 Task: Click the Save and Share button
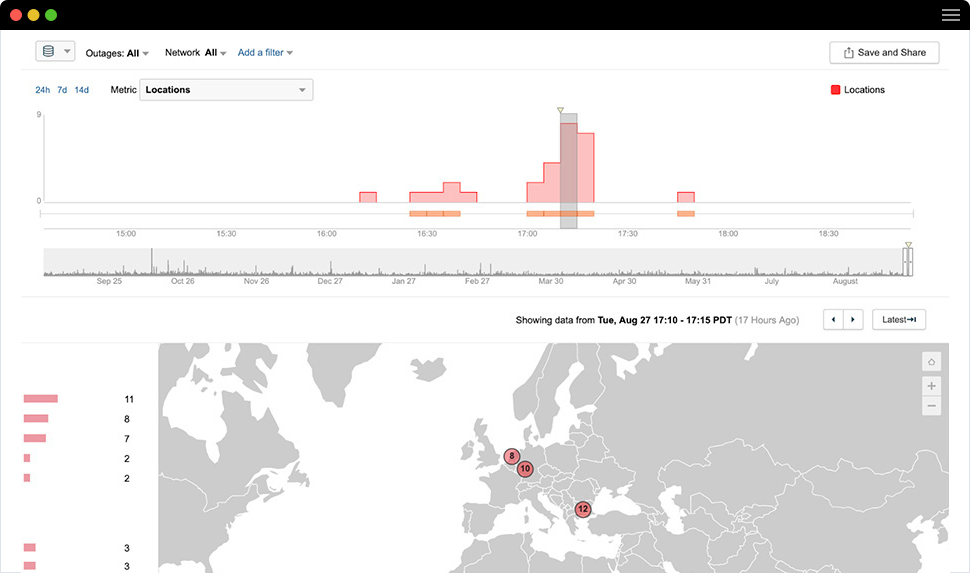(x=884, y=53)
